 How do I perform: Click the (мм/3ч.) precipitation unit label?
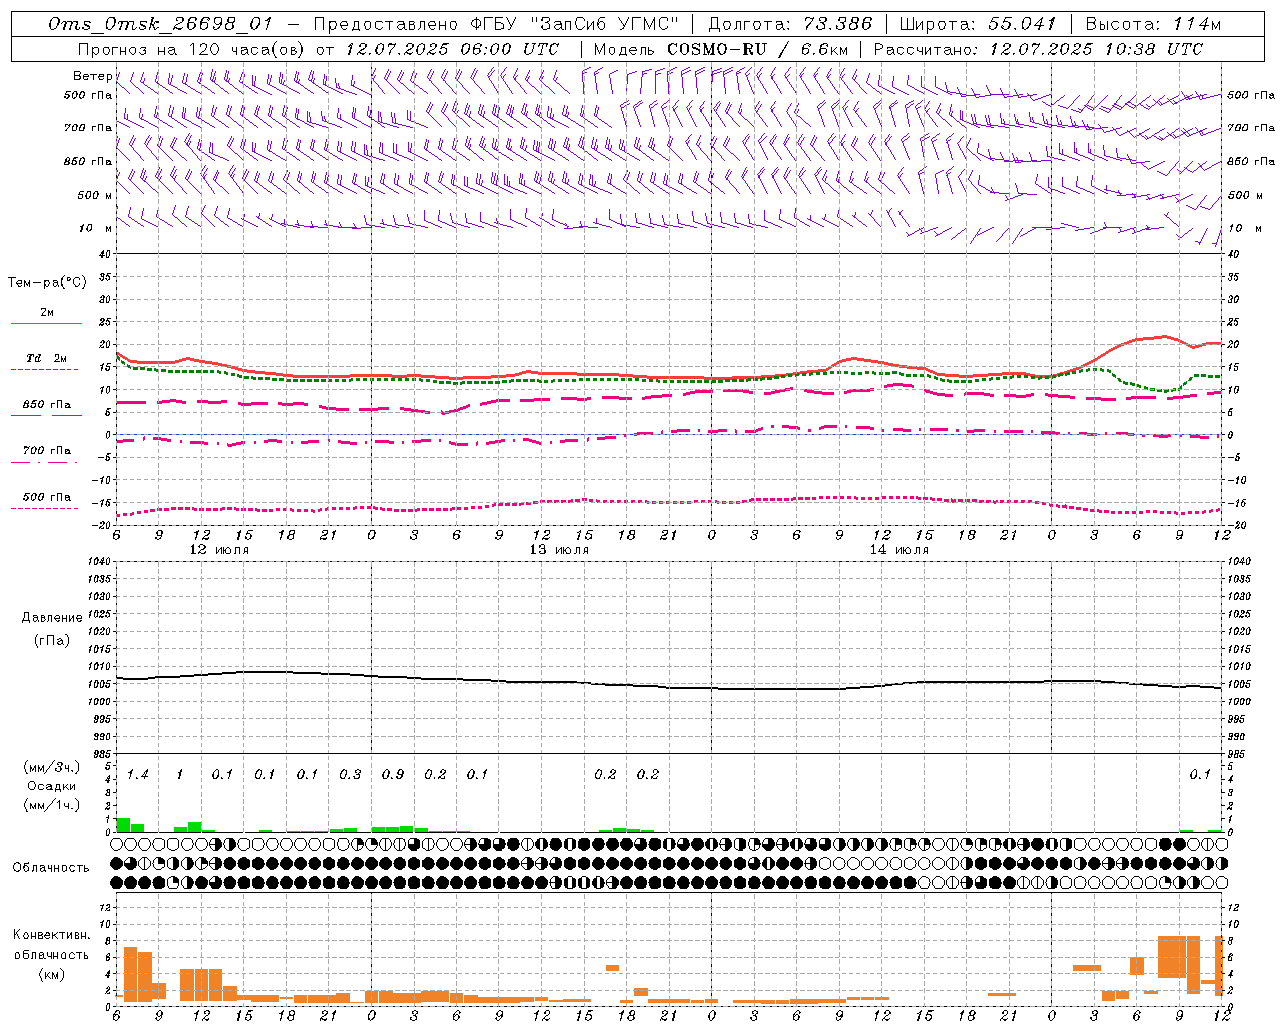[52, 767]
